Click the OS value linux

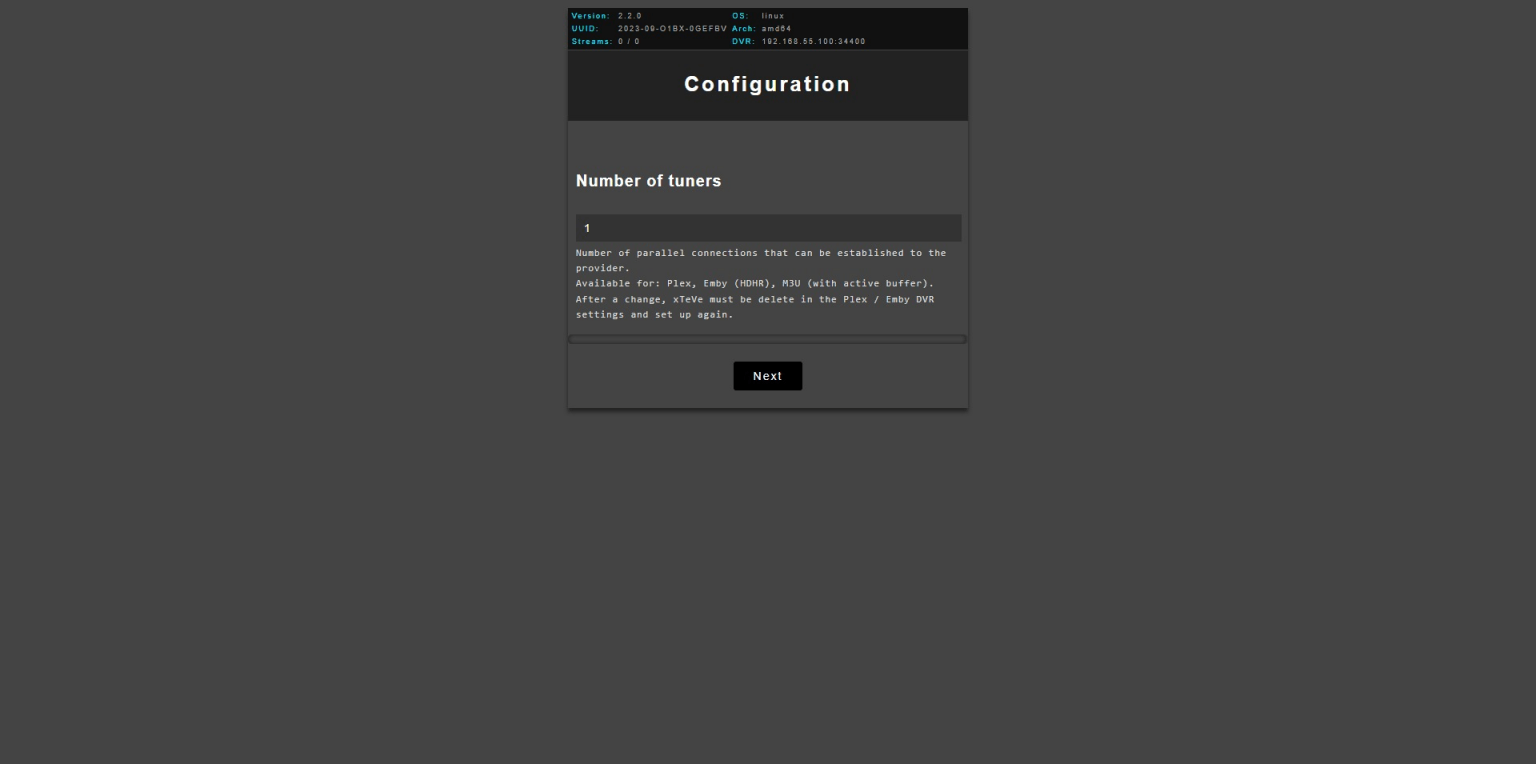point(773,16)
